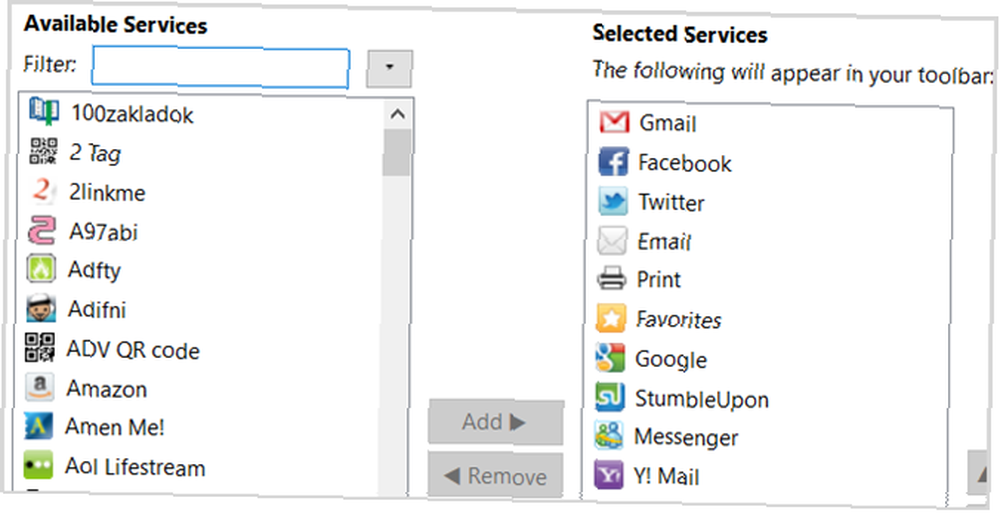Select the Favorites star icon

pyautogui.click(x=610, y=318)
